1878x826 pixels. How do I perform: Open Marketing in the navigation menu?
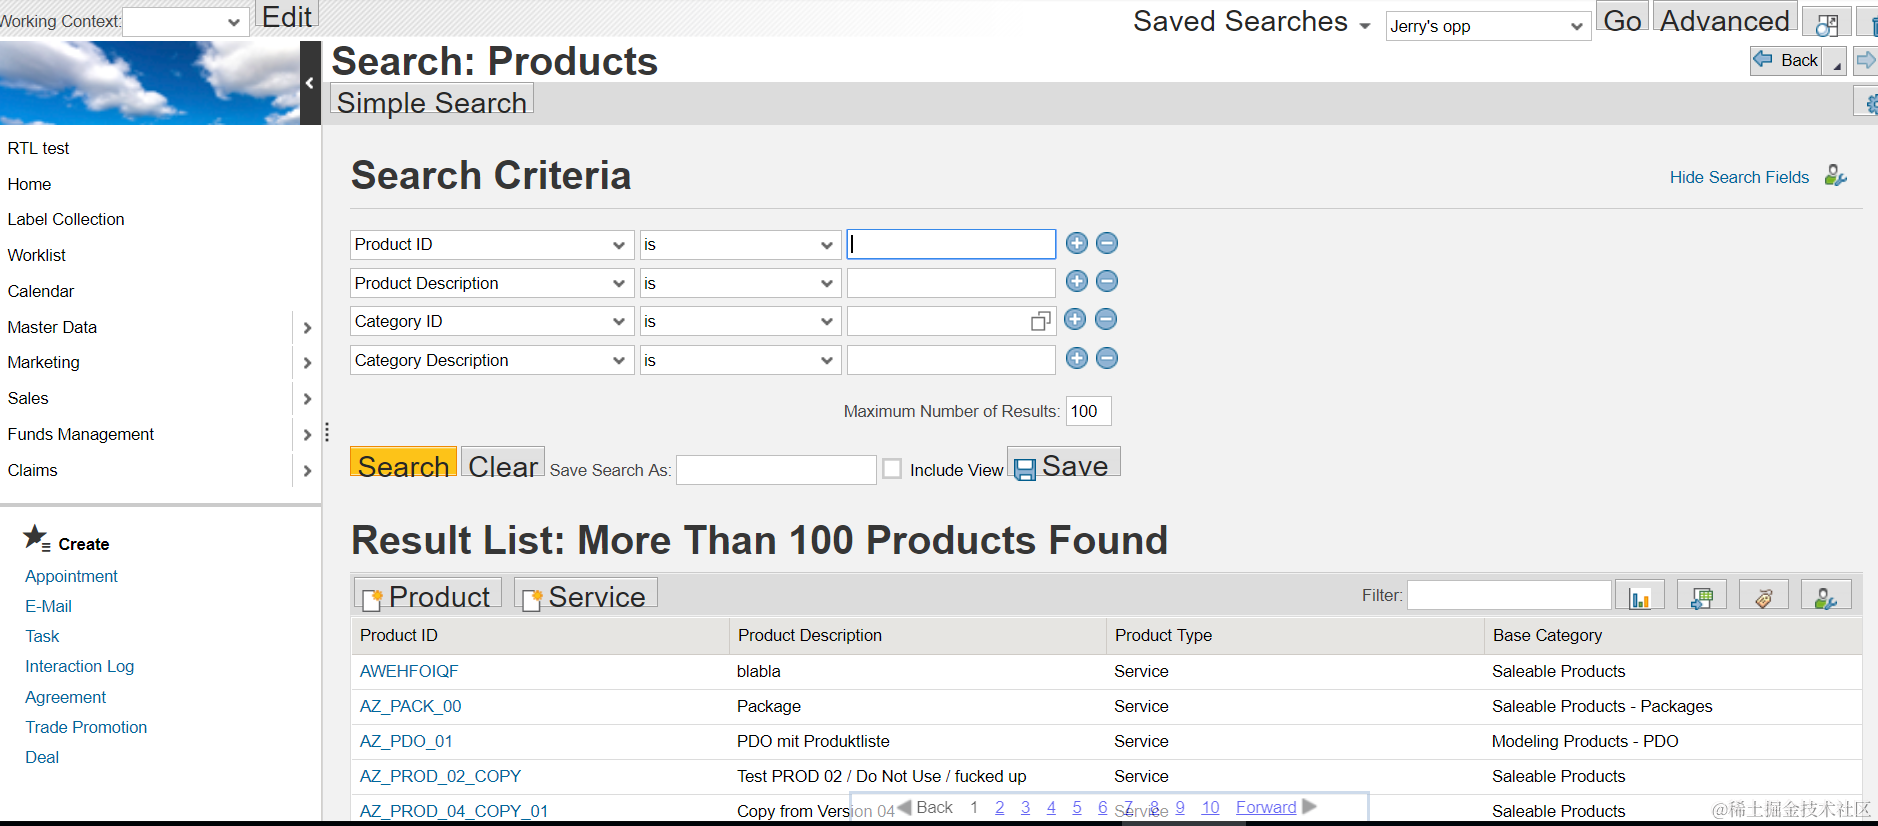coord(44,362)
